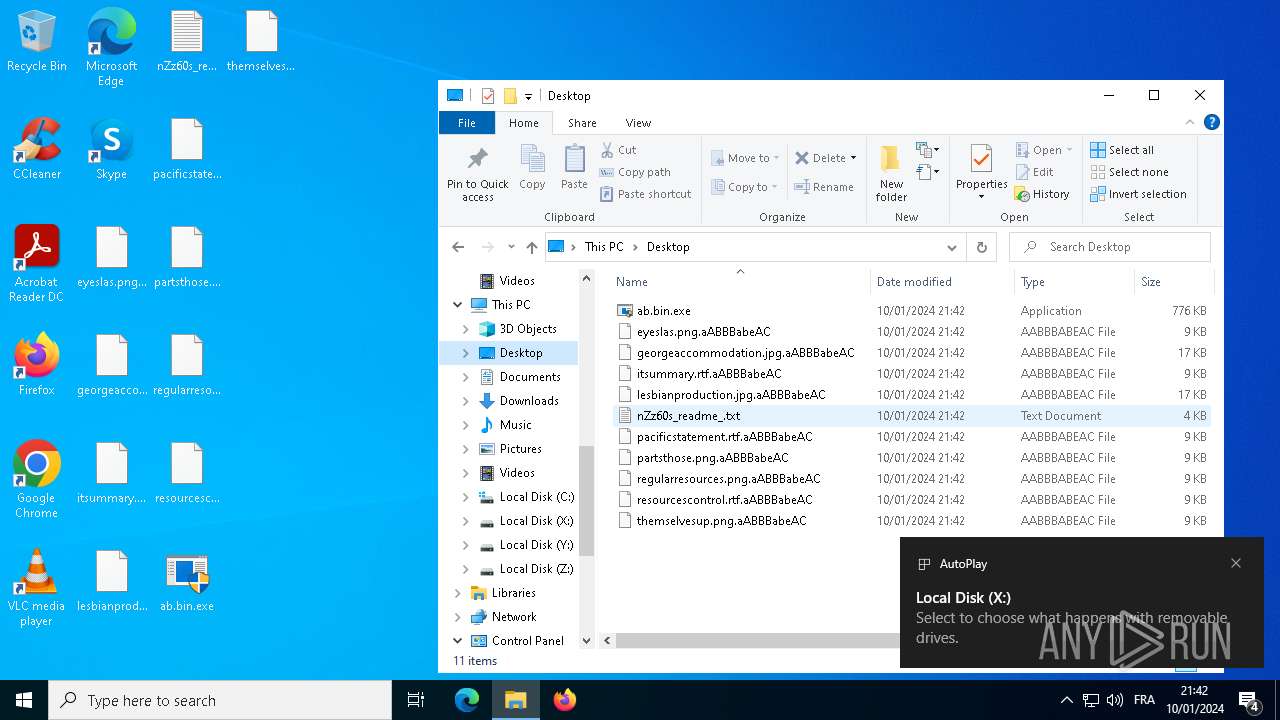The image size is (1280, 720).
Task: Click Select all in ribbon
Action: (x=1122, y=150)
